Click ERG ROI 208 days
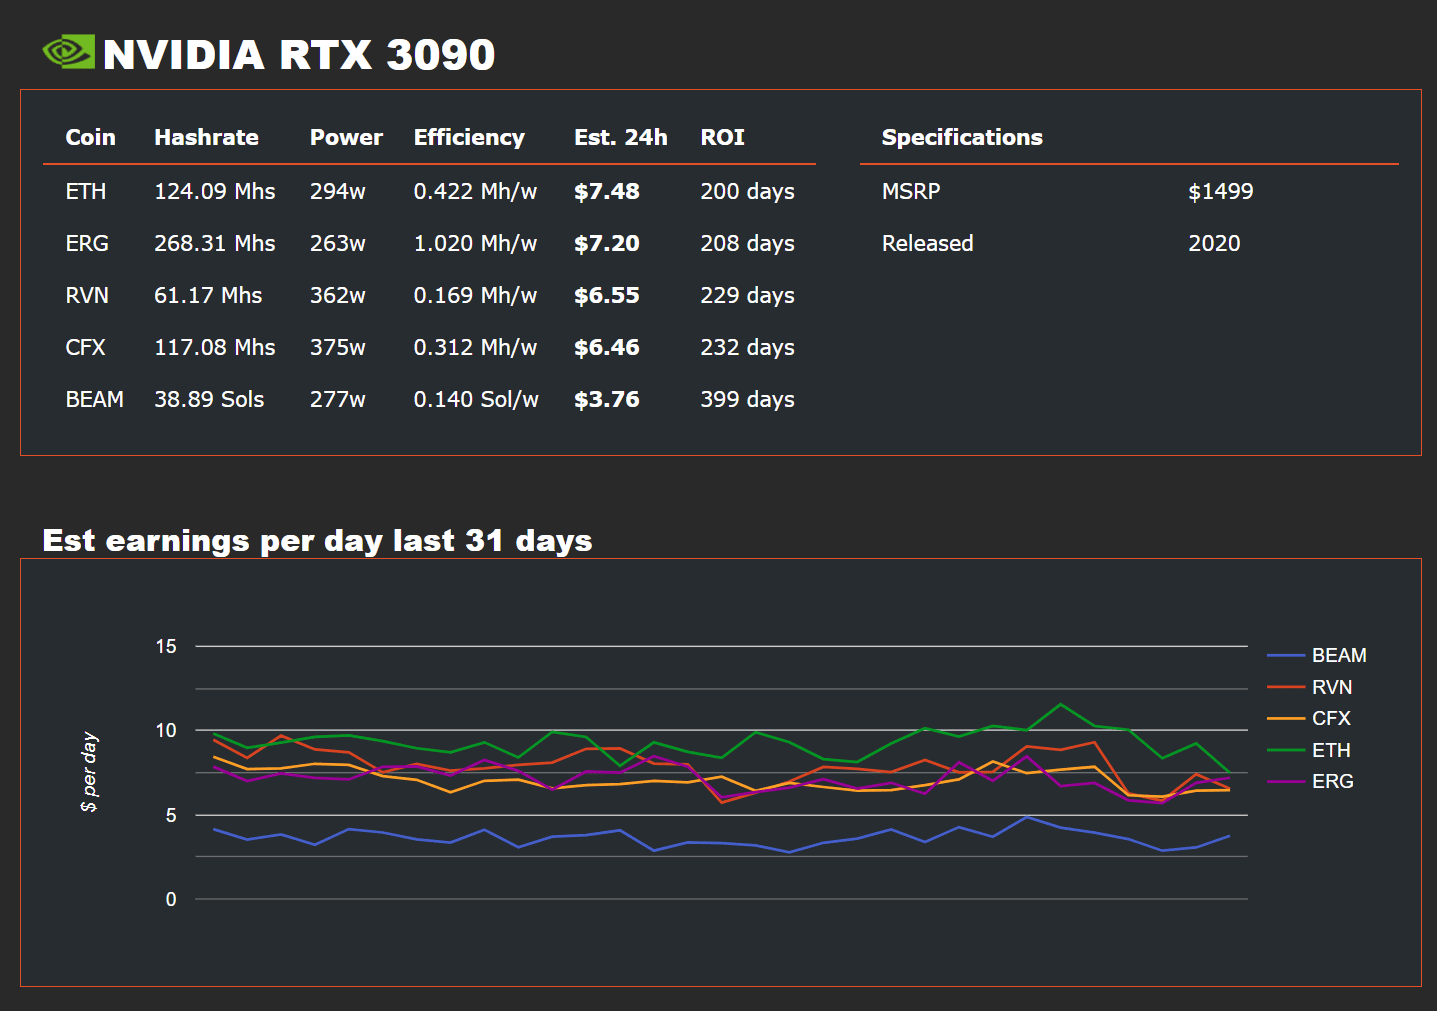 click(748, 243)
